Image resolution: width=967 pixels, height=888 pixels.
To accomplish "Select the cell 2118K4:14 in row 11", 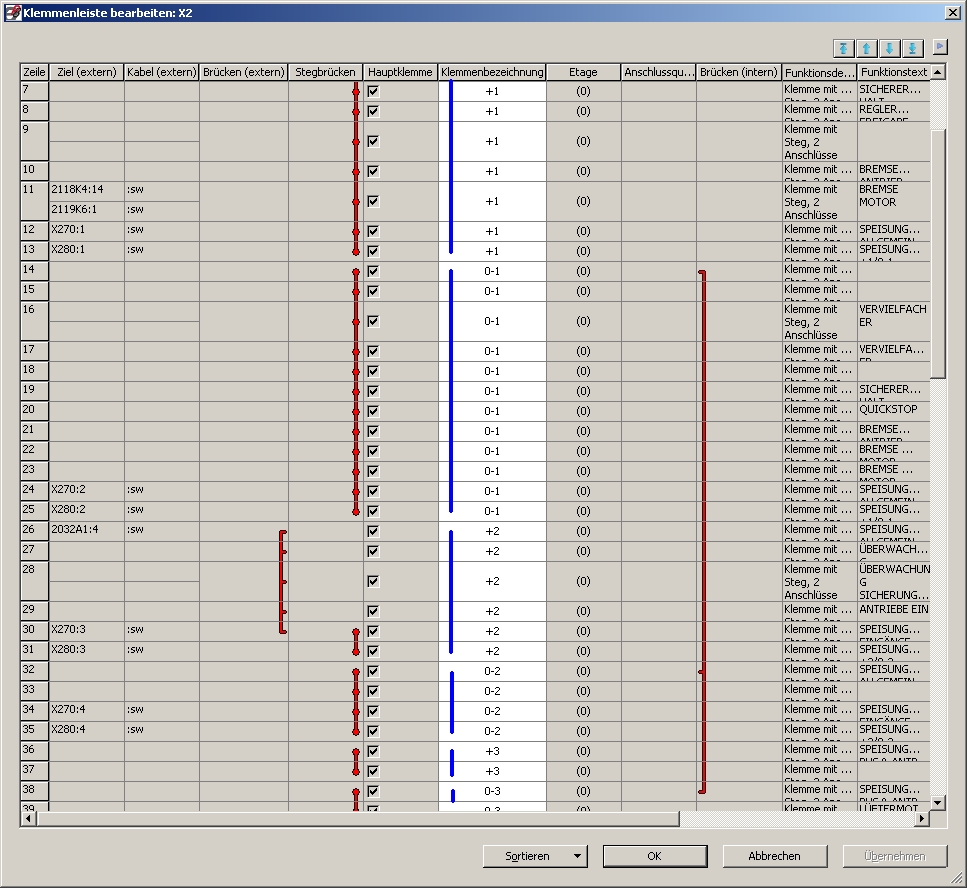I will click(x=87, y=189).
